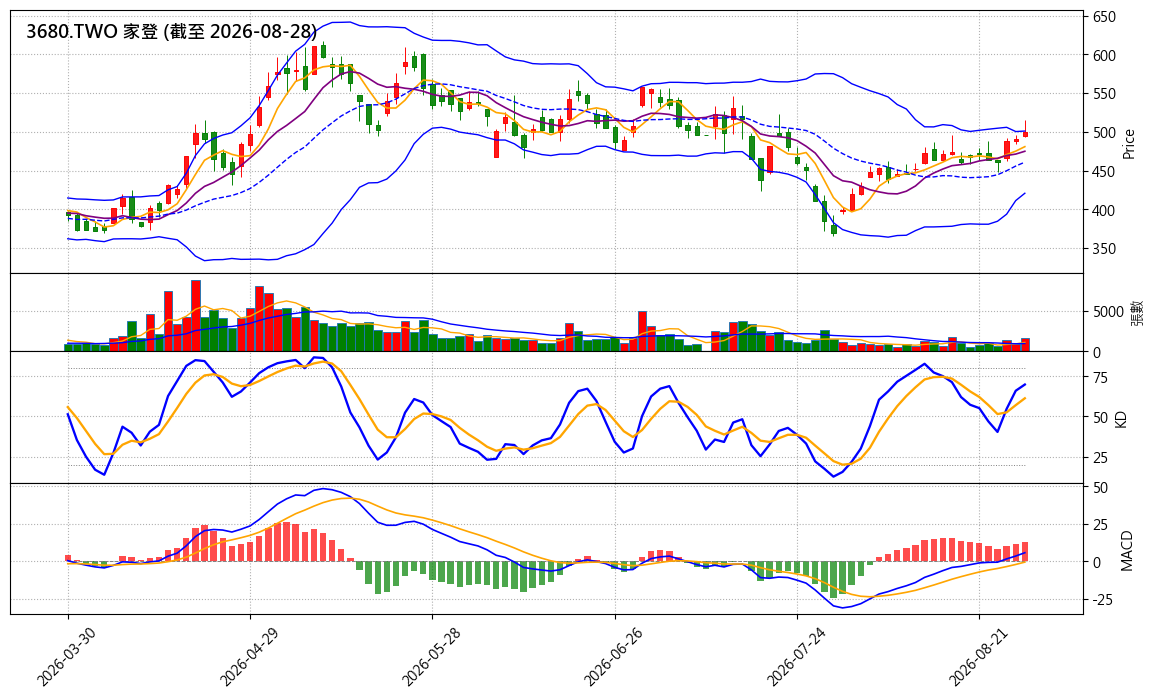Click the 25 tick on MACD axis
Screen dimensions: 1155x699
pyautogui.click(x=1100, y=526)
